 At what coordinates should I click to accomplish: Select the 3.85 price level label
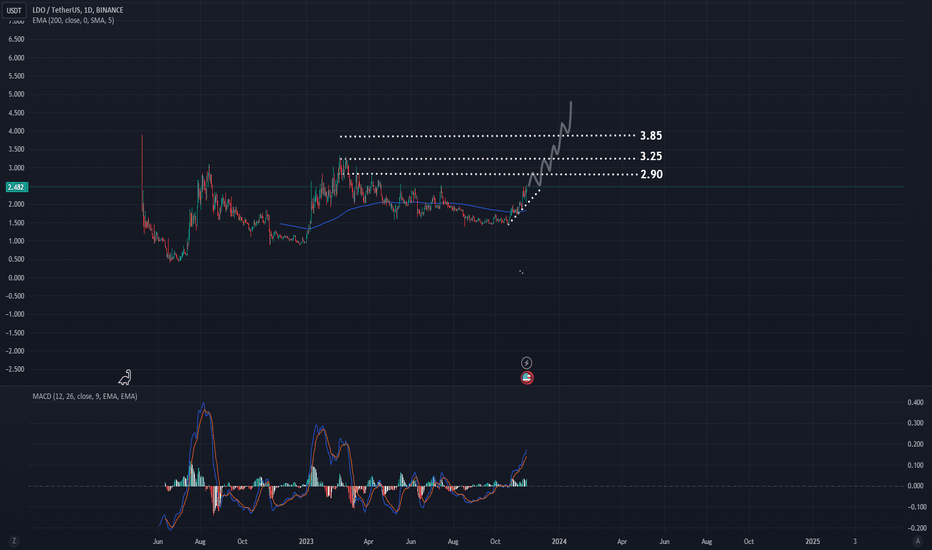(x=651, y=136)
